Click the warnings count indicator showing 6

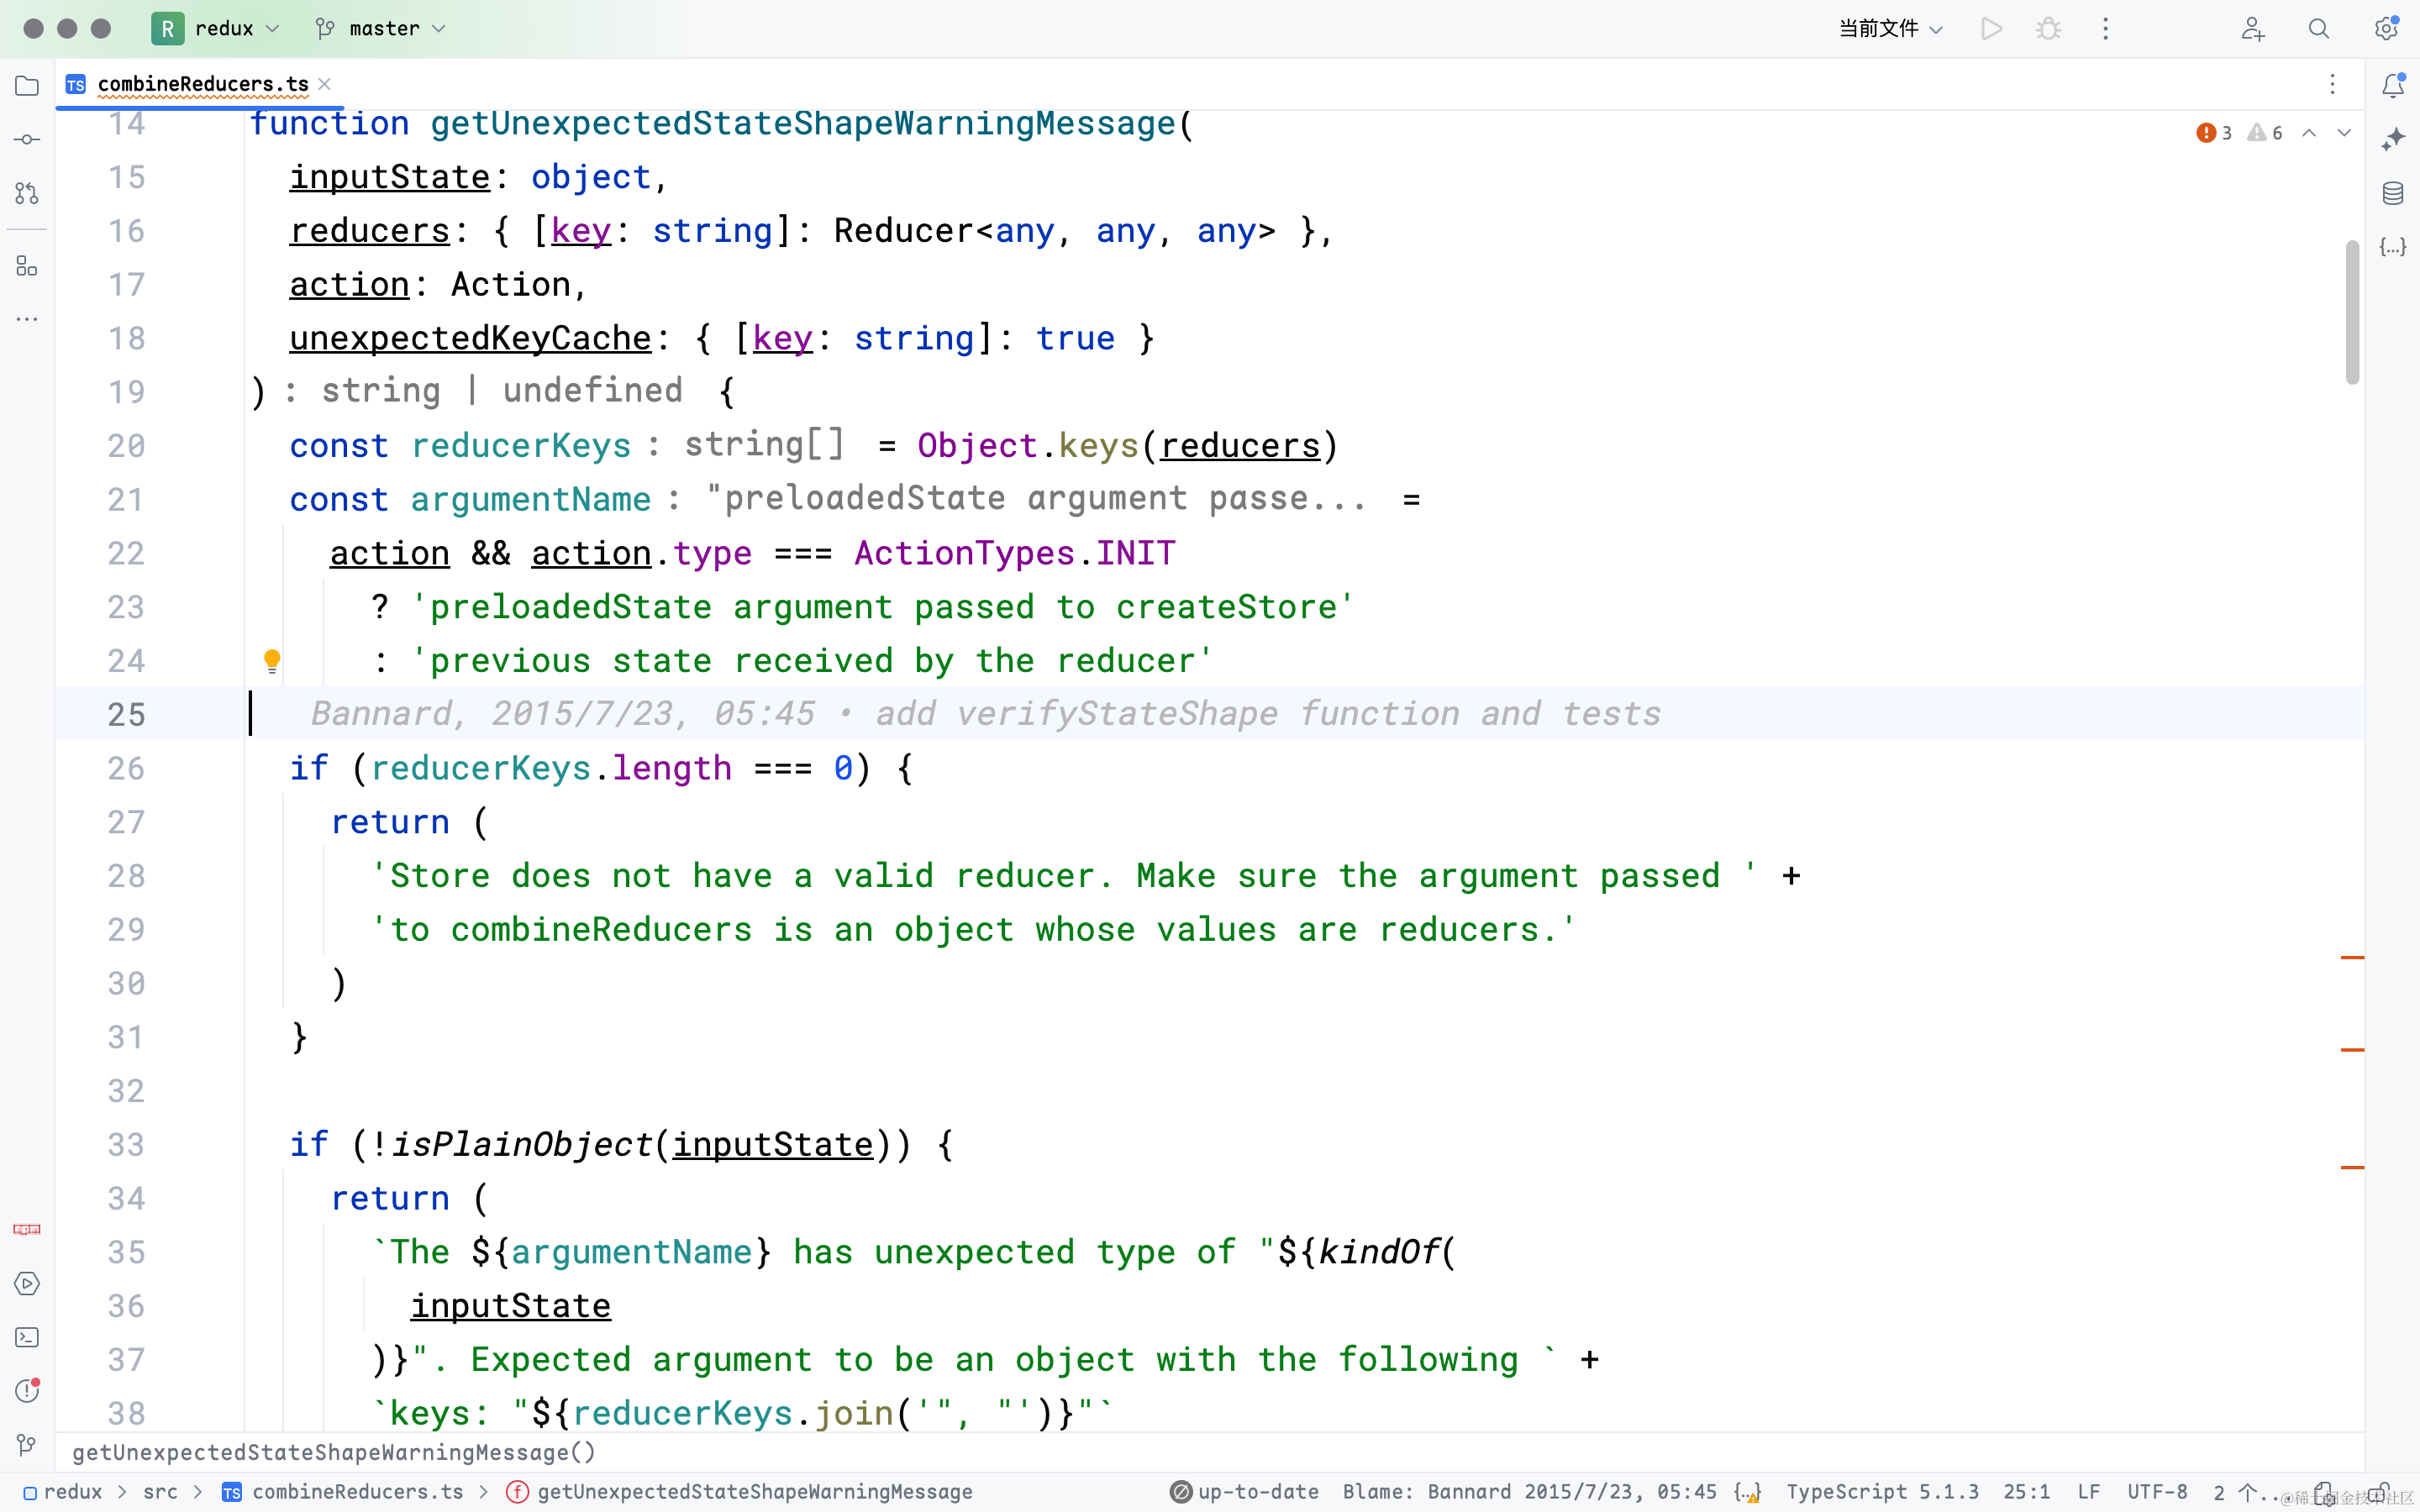[x=2265, y=133]
